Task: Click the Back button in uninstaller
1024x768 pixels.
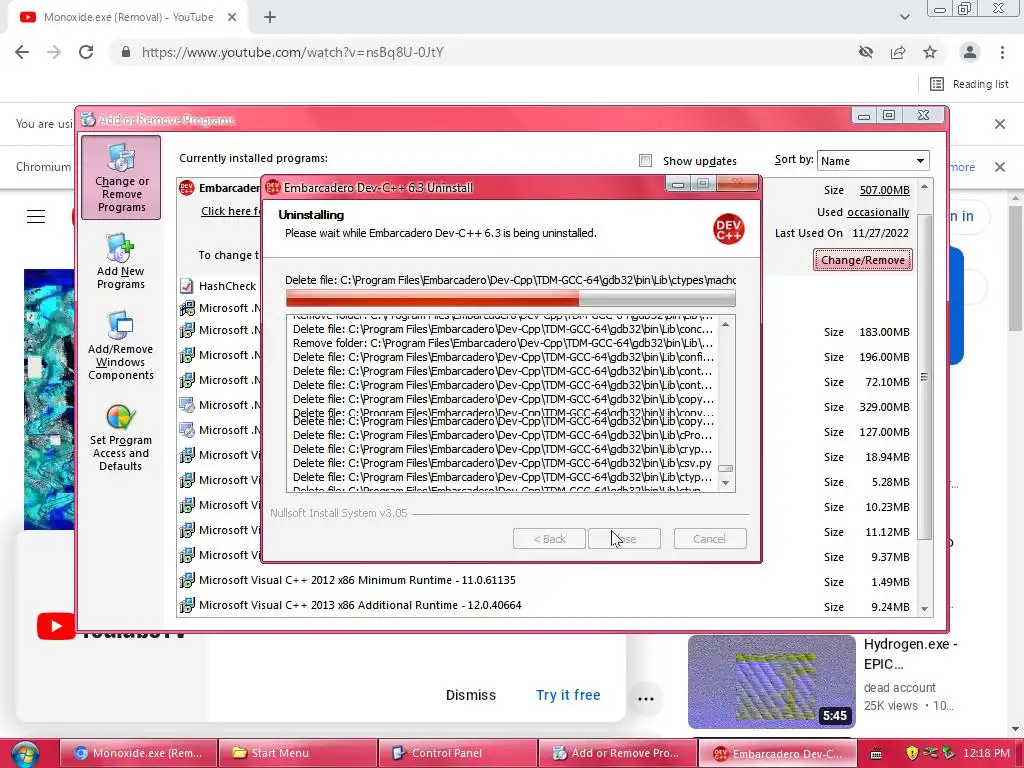Action: click(549, 539)
